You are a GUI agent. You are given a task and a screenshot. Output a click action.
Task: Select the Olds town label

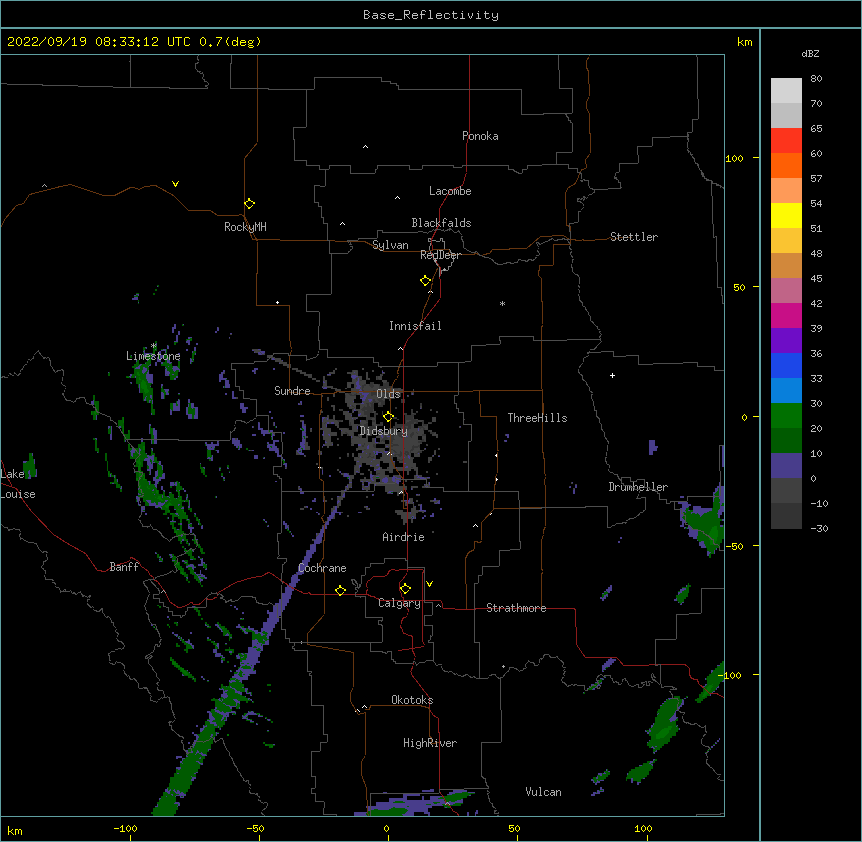click(x=388, y=394)
